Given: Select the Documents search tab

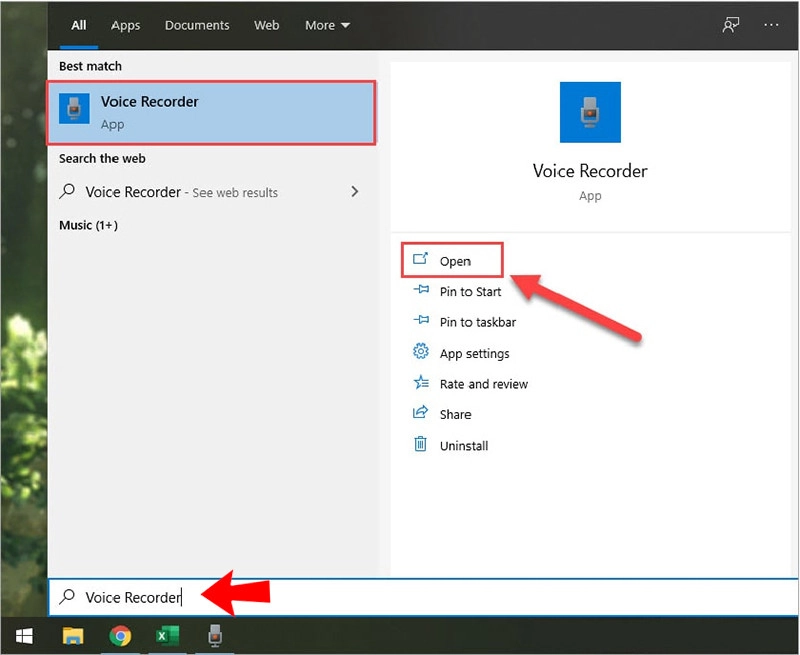Looking at the screenshot, I should (197, 25).
